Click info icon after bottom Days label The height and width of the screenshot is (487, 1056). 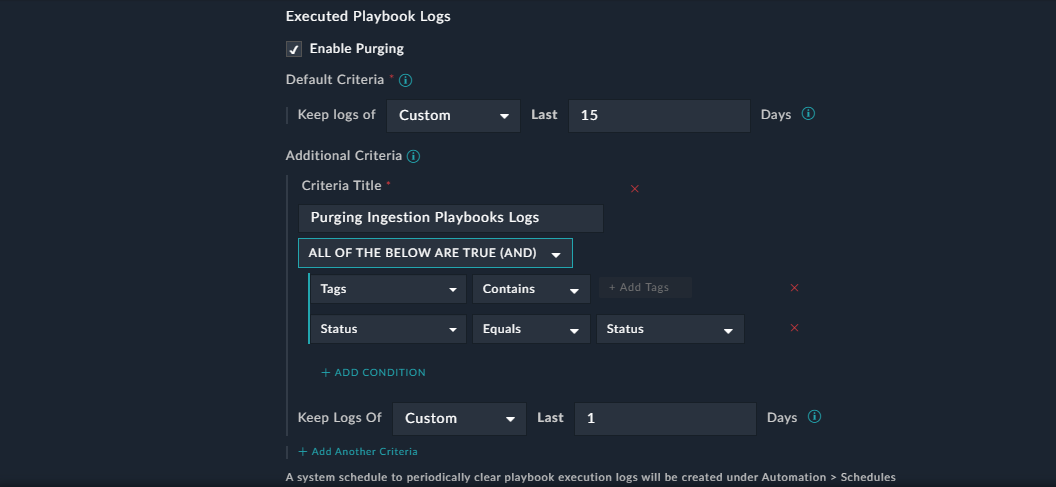(x=815, y=417)
